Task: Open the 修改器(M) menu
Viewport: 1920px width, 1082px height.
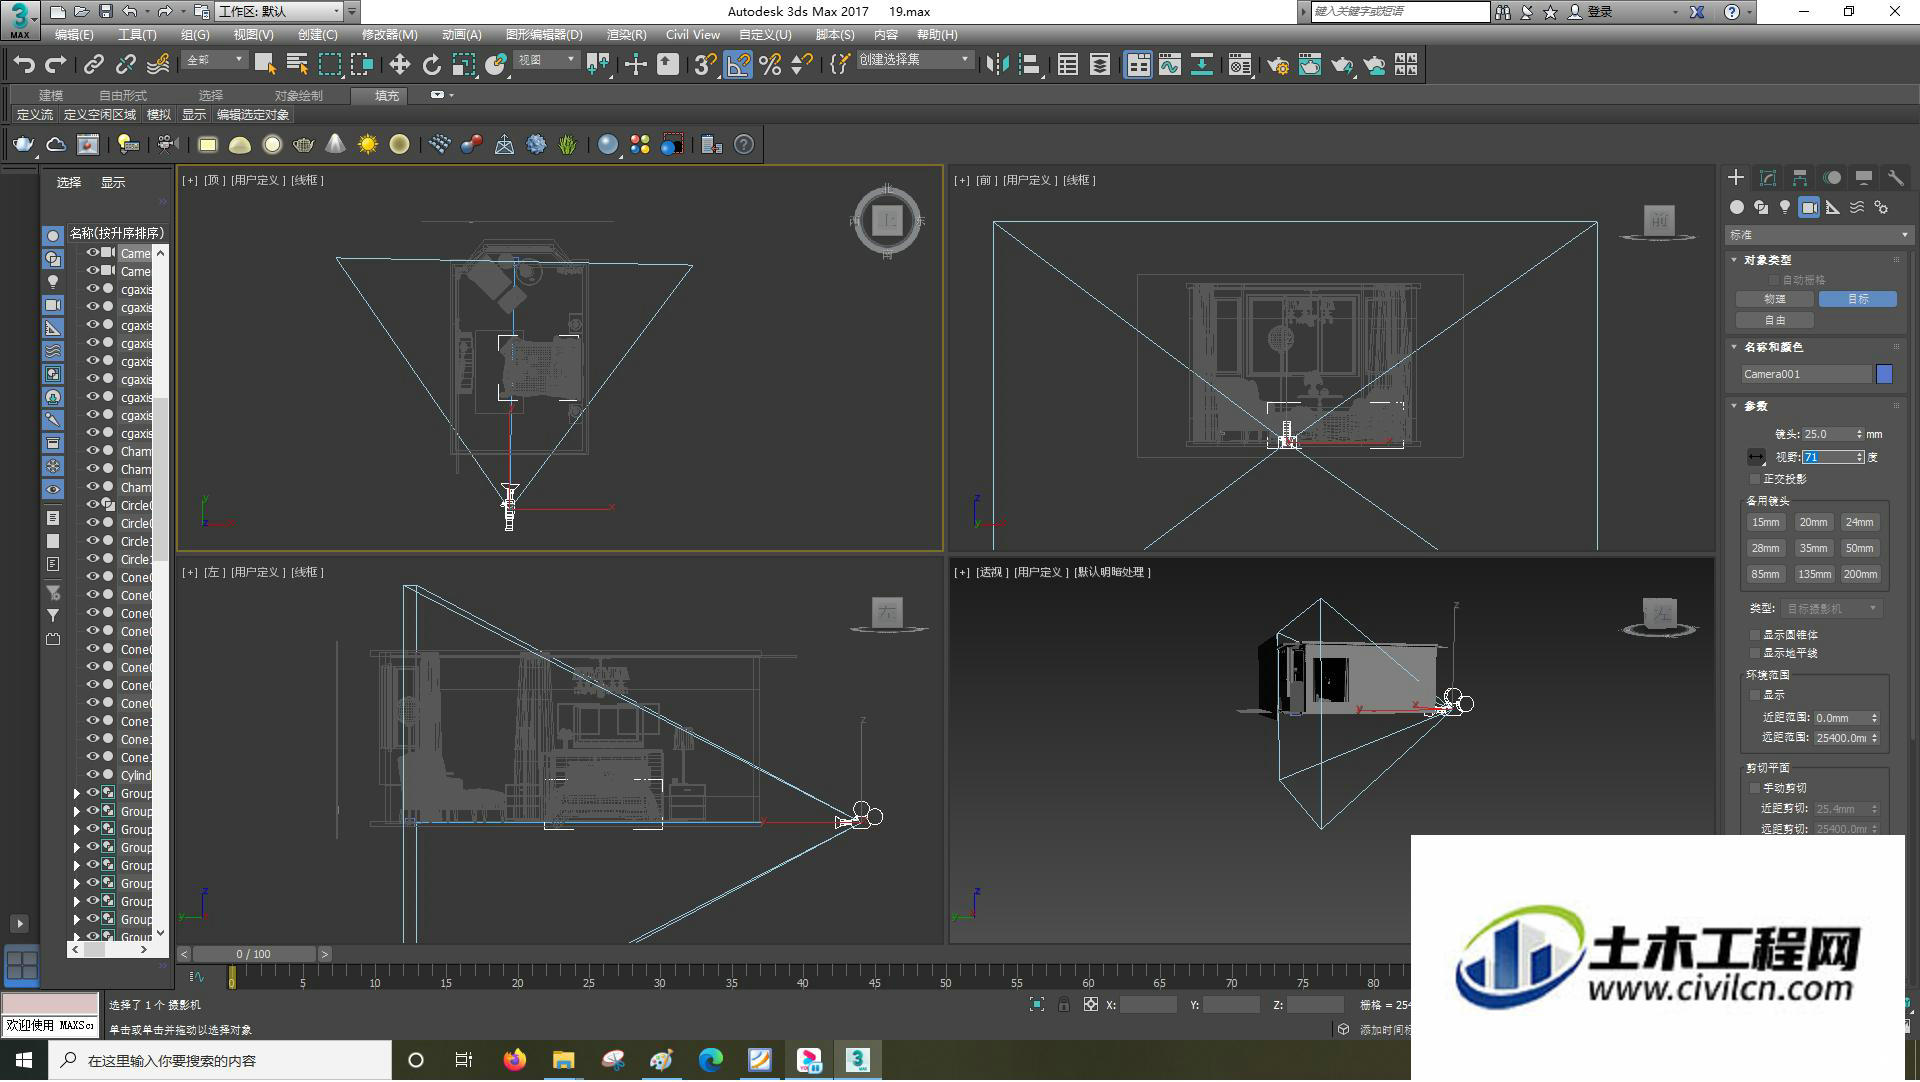Action: click(389, 35)
